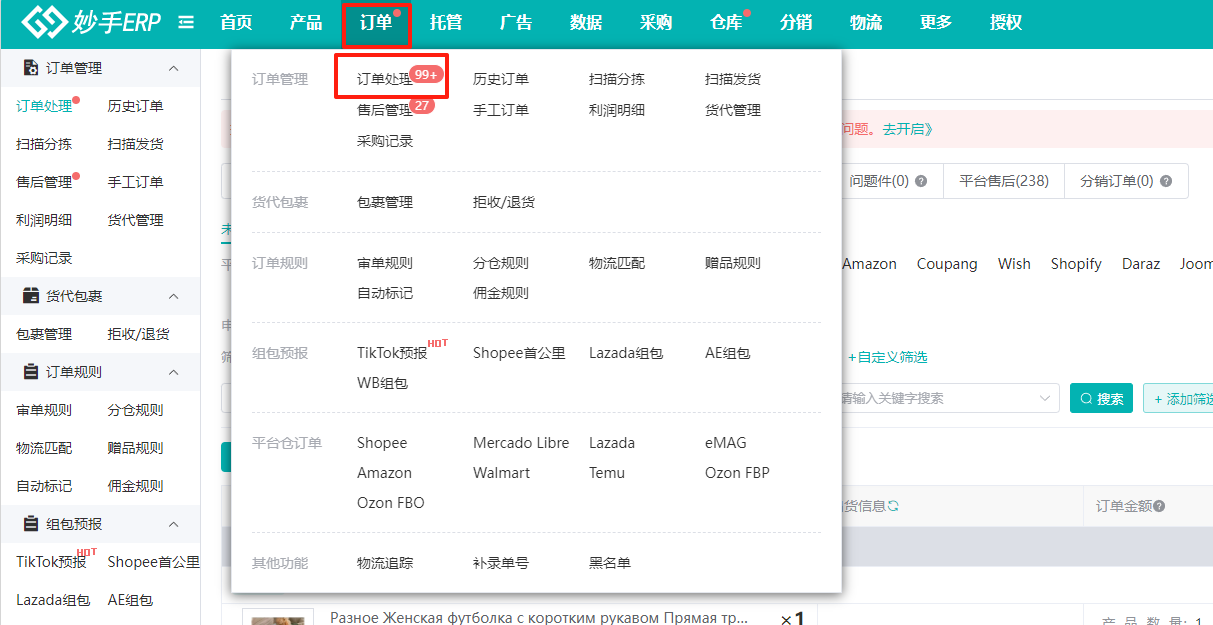Click the 货代包裹 section icon in the sidebar
This screenshot has height=625, width=1213.
30,296
